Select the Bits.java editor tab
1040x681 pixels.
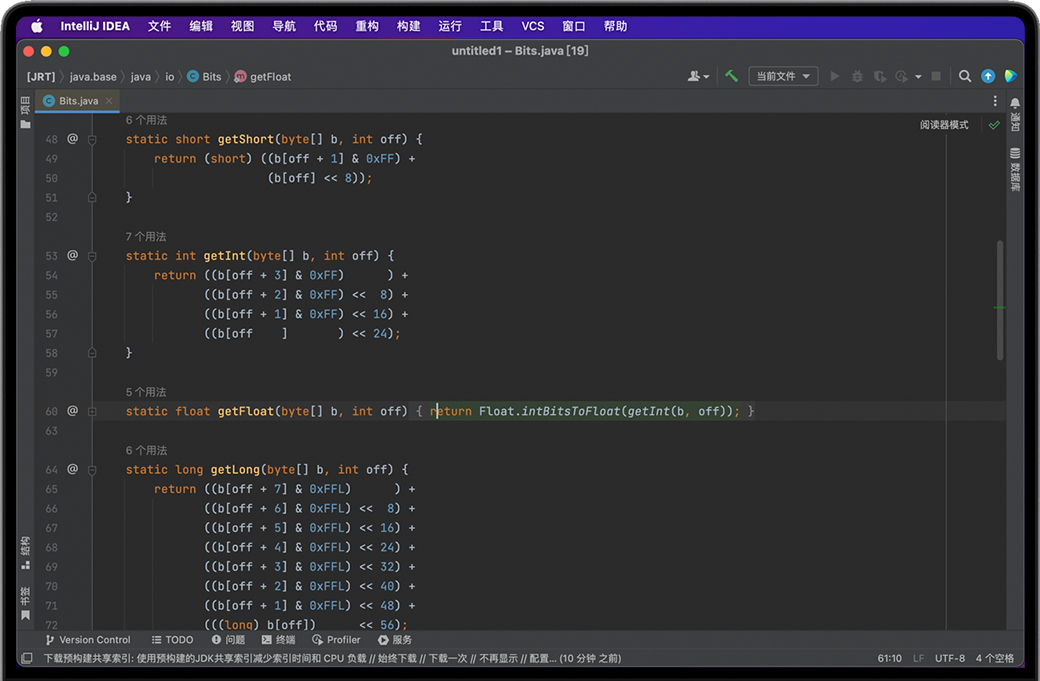click(x=78, y=101)
